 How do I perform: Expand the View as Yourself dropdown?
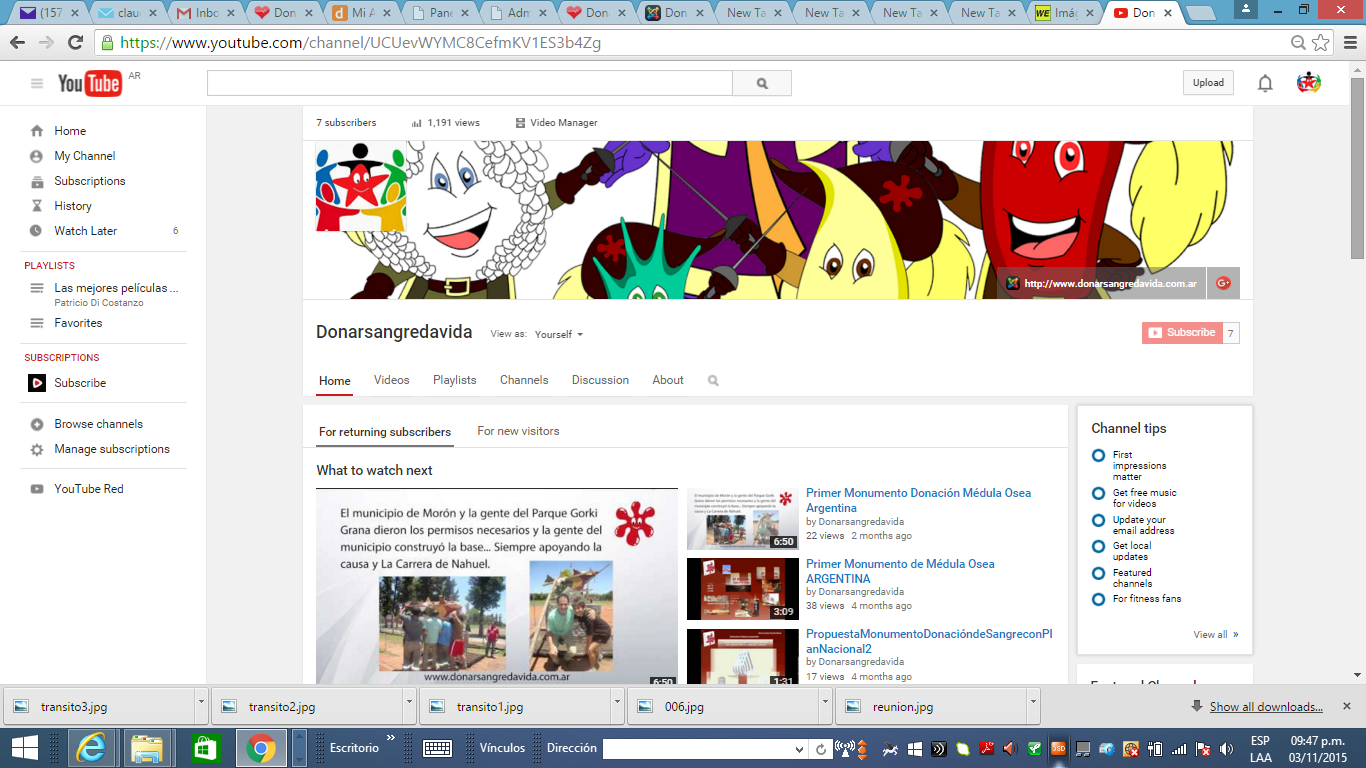pyautogui.click(x=558, y=334)
